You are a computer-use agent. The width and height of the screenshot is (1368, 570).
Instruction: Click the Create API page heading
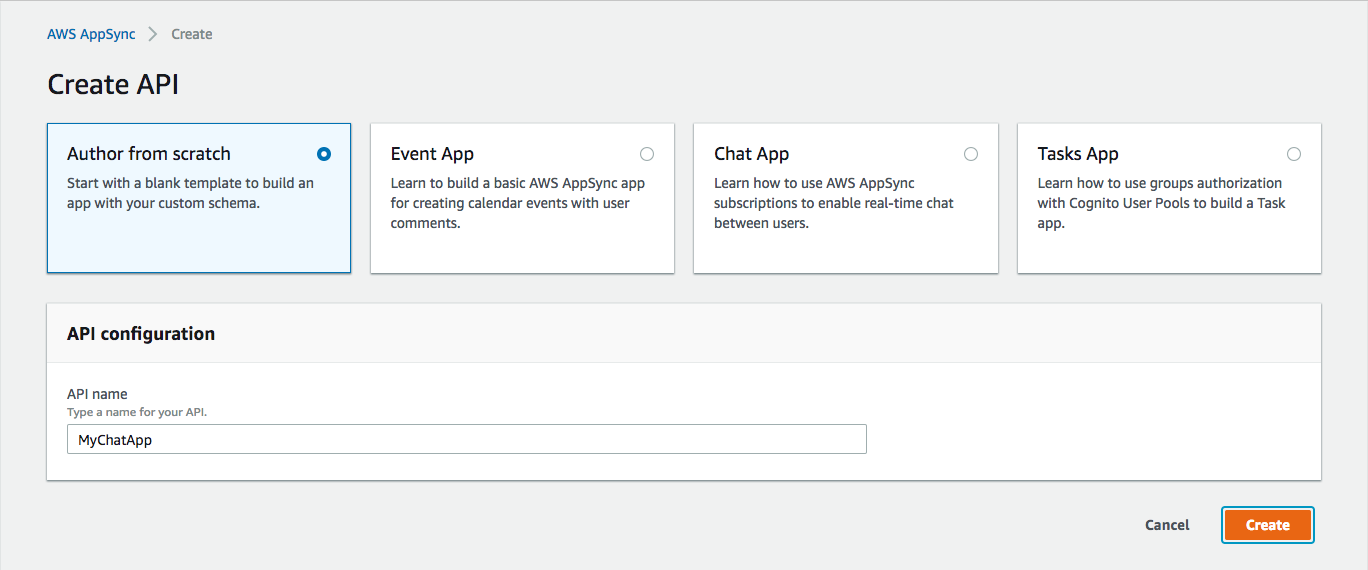(x=113, y=85)
